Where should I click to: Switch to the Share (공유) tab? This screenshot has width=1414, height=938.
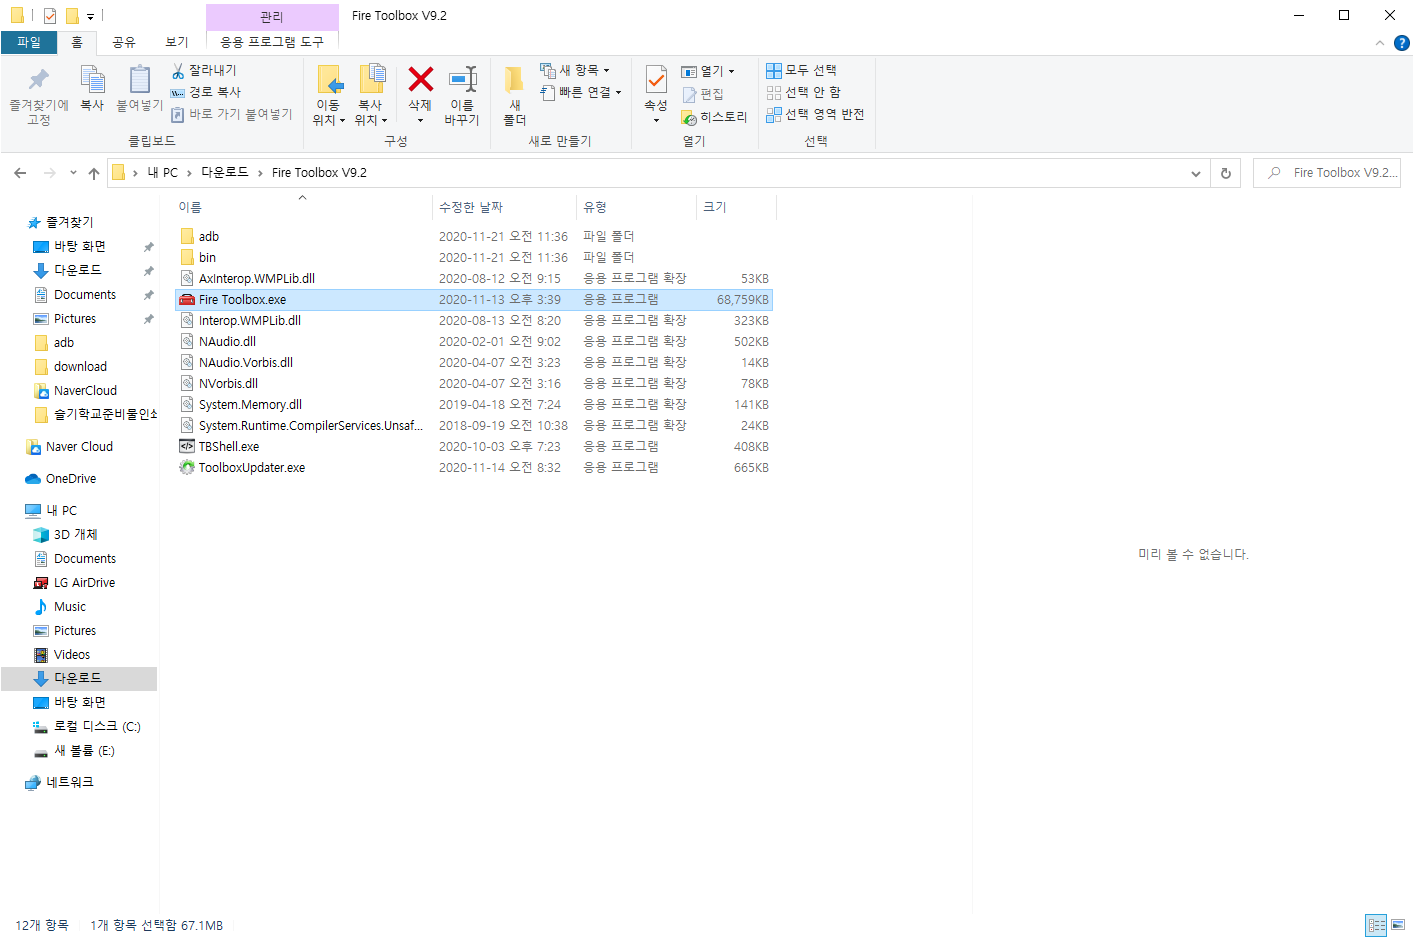124,42
